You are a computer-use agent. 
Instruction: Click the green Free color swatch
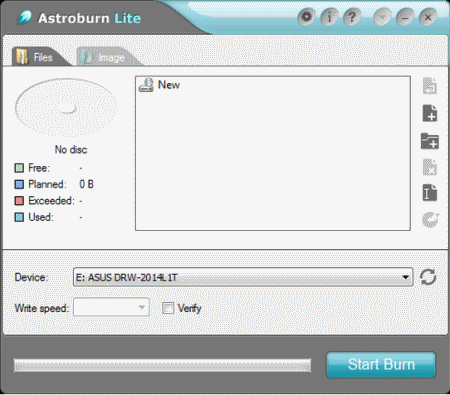point(19,168)
